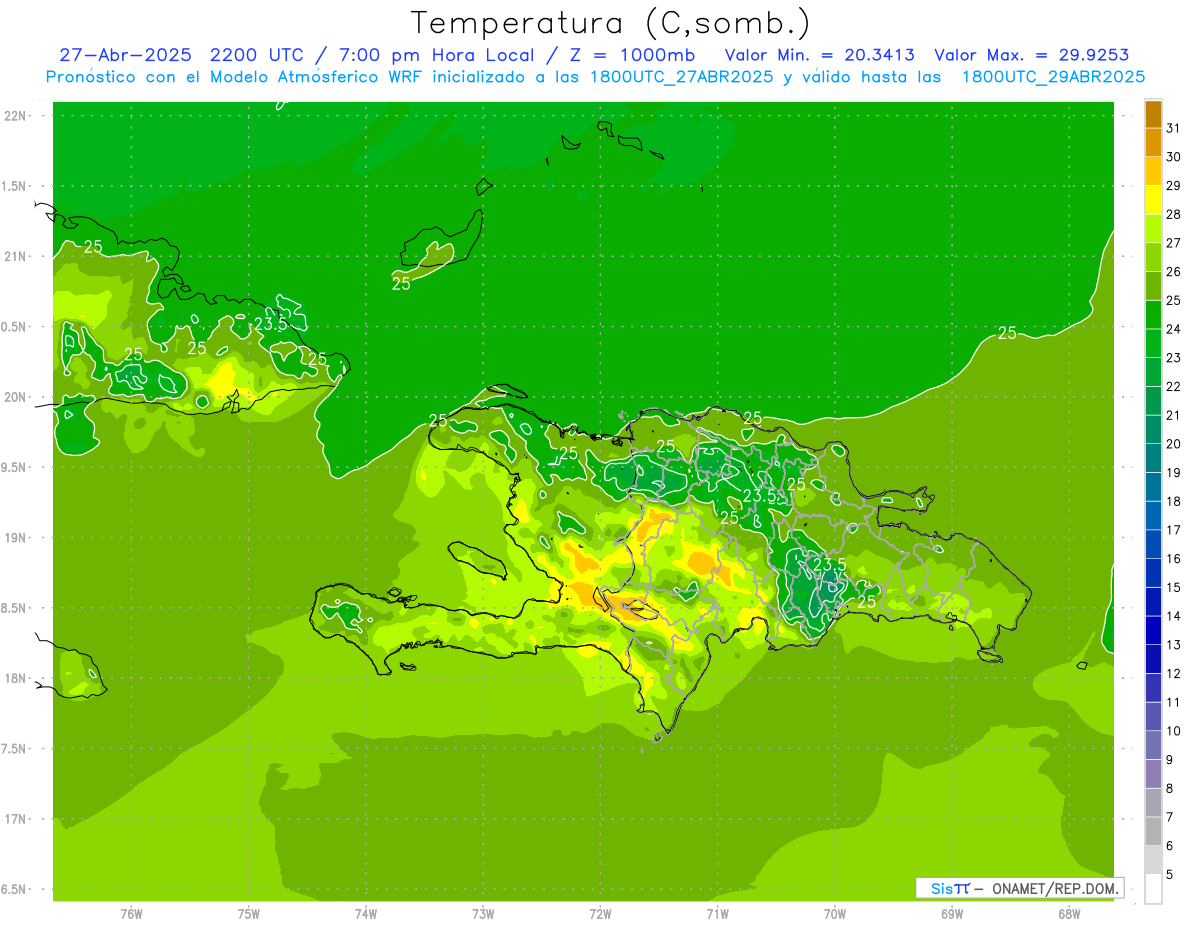Click the "Valor Min. = 20.3413" value

point(820,55)
